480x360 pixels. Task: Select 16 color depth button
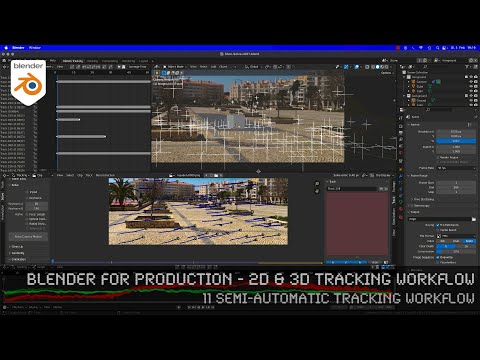click(x=466, y=246)
